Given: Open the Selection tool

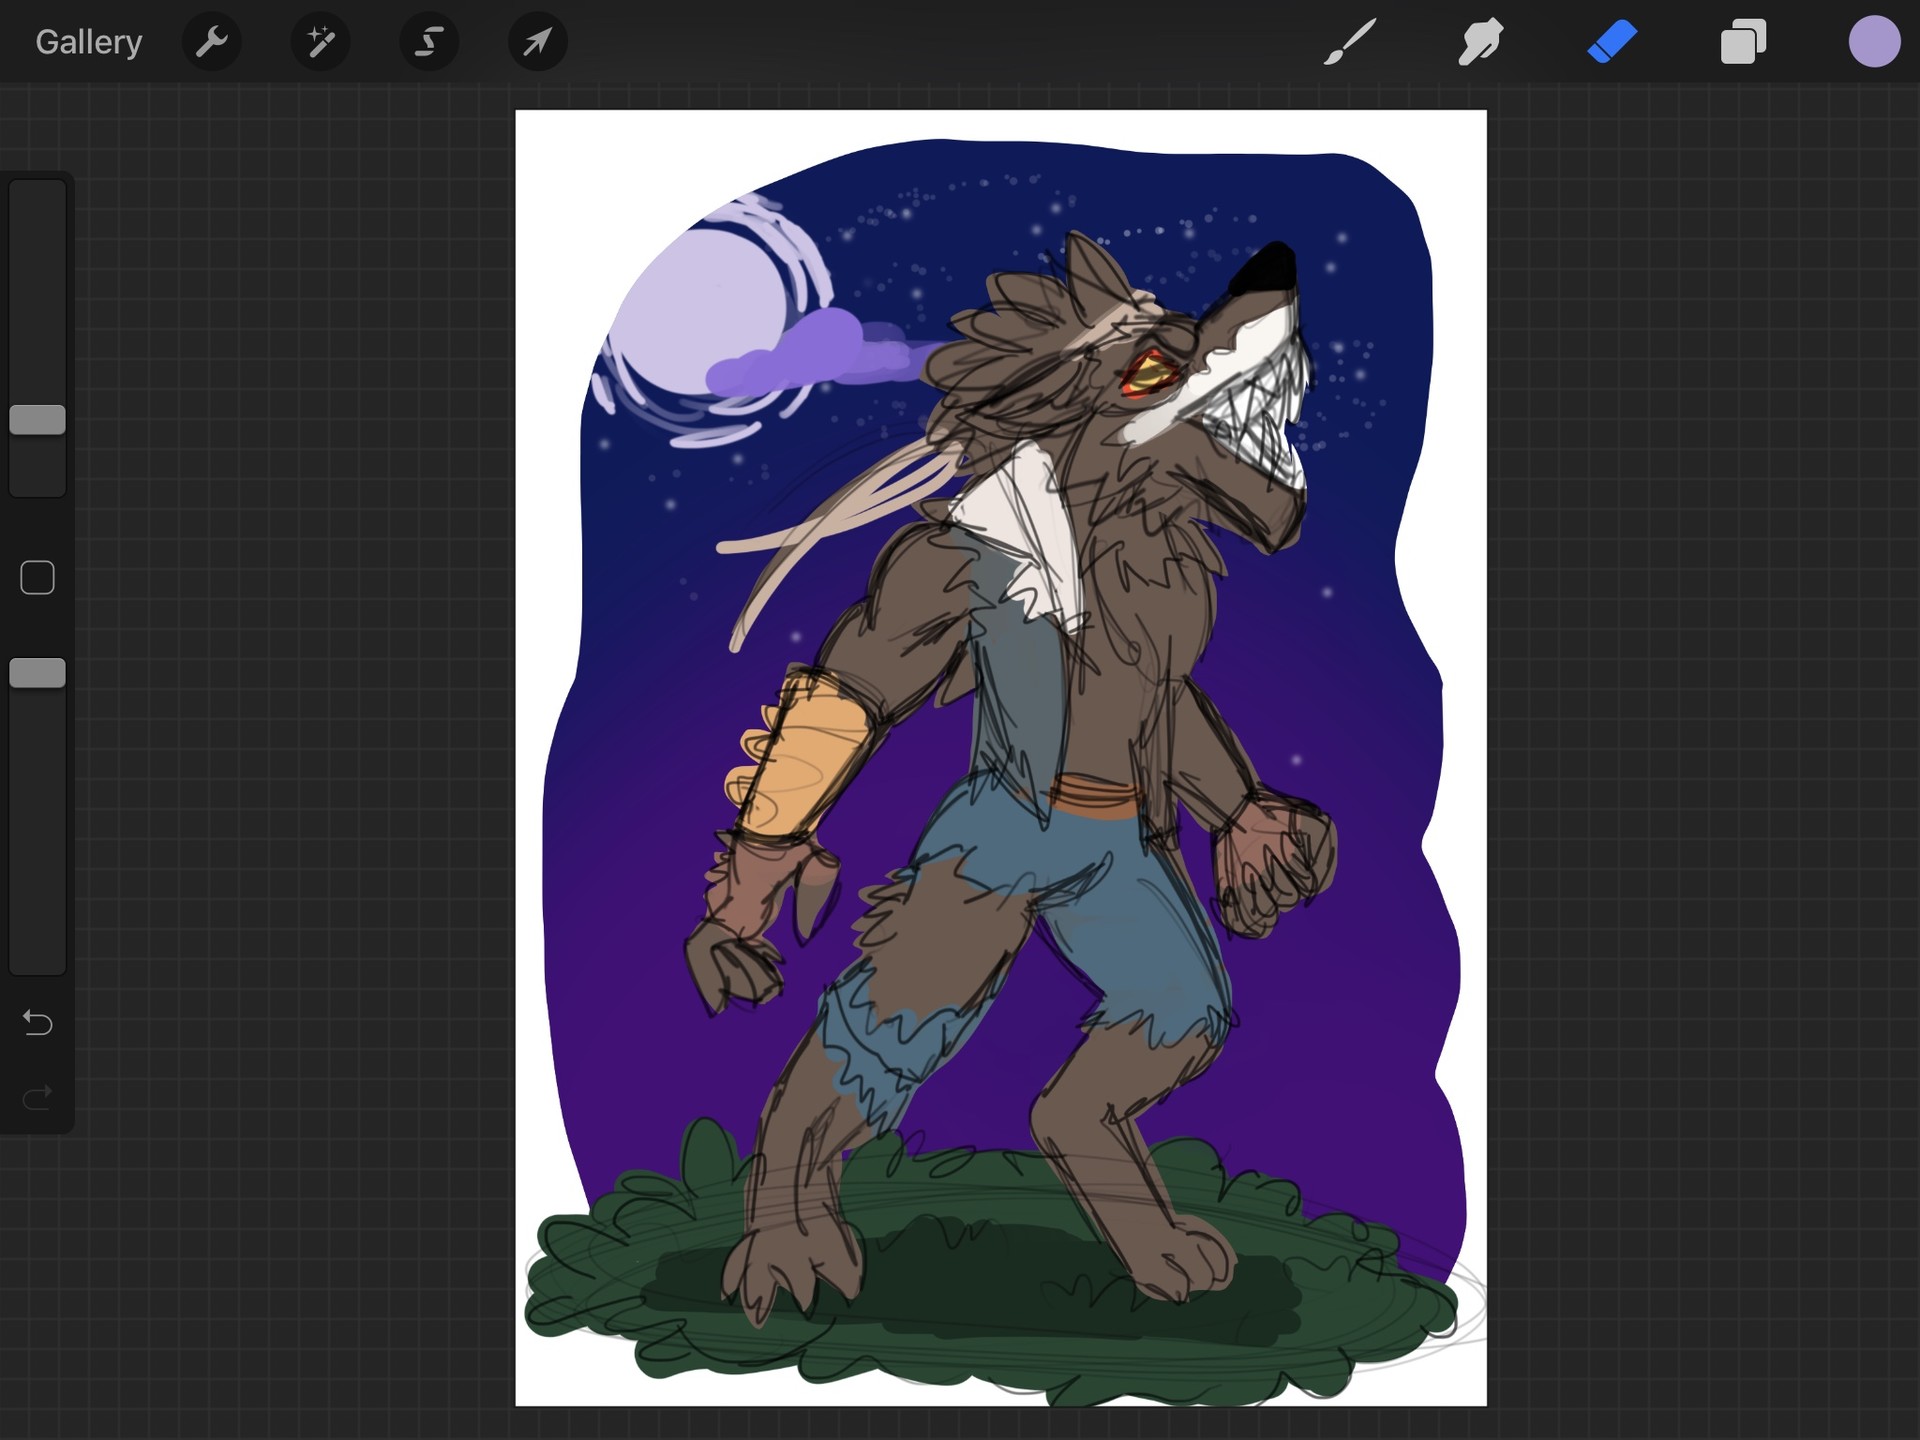Looking at the screenshot, I should point(428,41).
